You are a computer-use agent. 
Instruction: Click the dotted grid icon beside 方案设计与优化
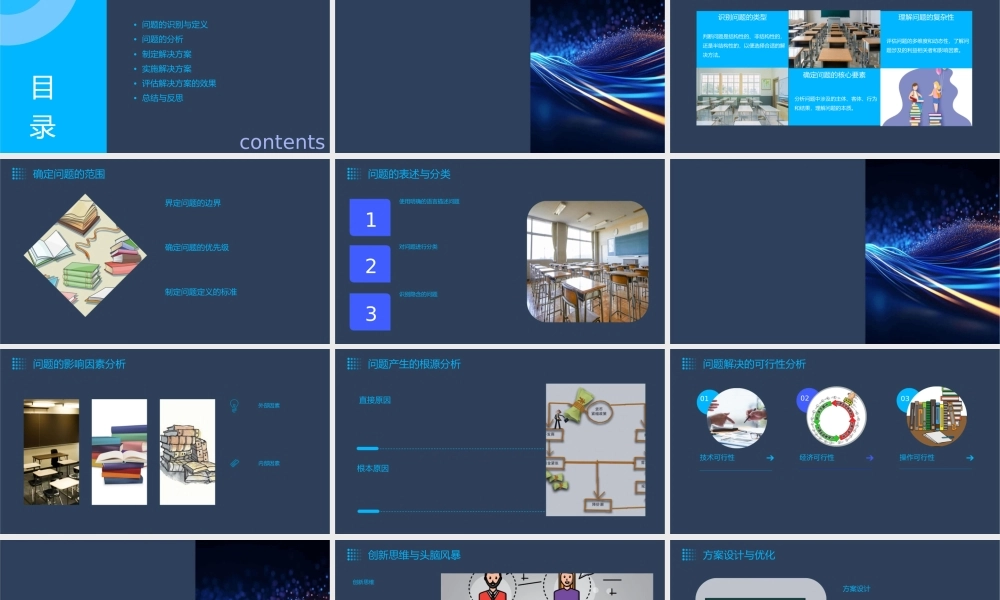688,555
